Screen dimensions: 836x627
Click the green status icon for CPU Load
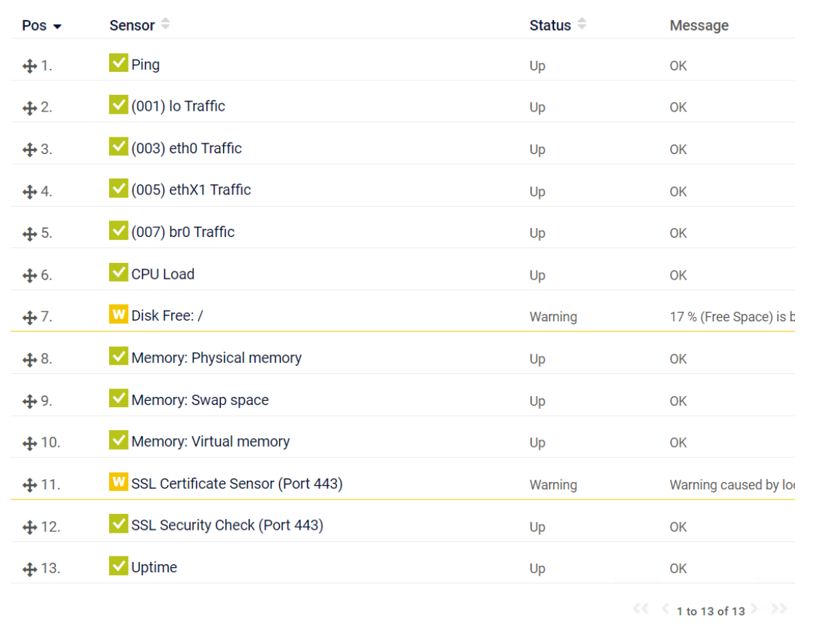pos(119,273)
